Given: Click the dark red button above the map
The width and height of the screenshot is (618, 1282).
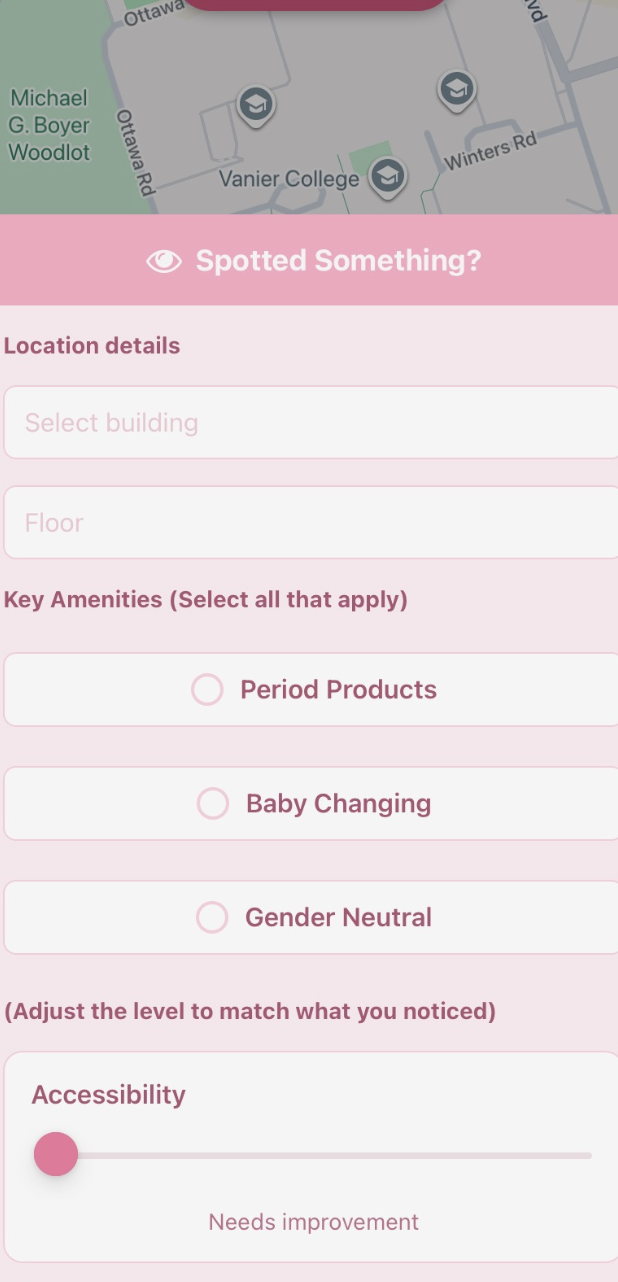Looking at the screenshot, I should (x=315, y=4).
